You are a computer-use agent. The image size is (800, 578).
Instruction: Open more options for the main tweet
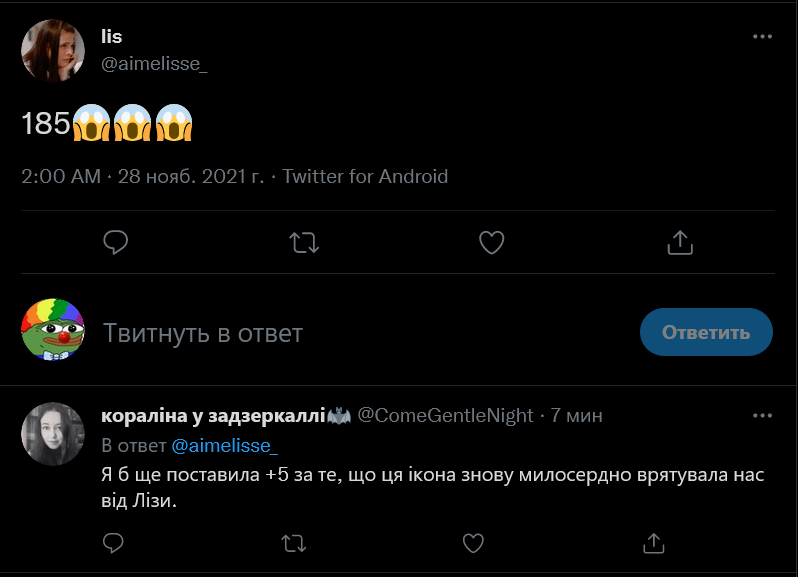tap(762, 37)
